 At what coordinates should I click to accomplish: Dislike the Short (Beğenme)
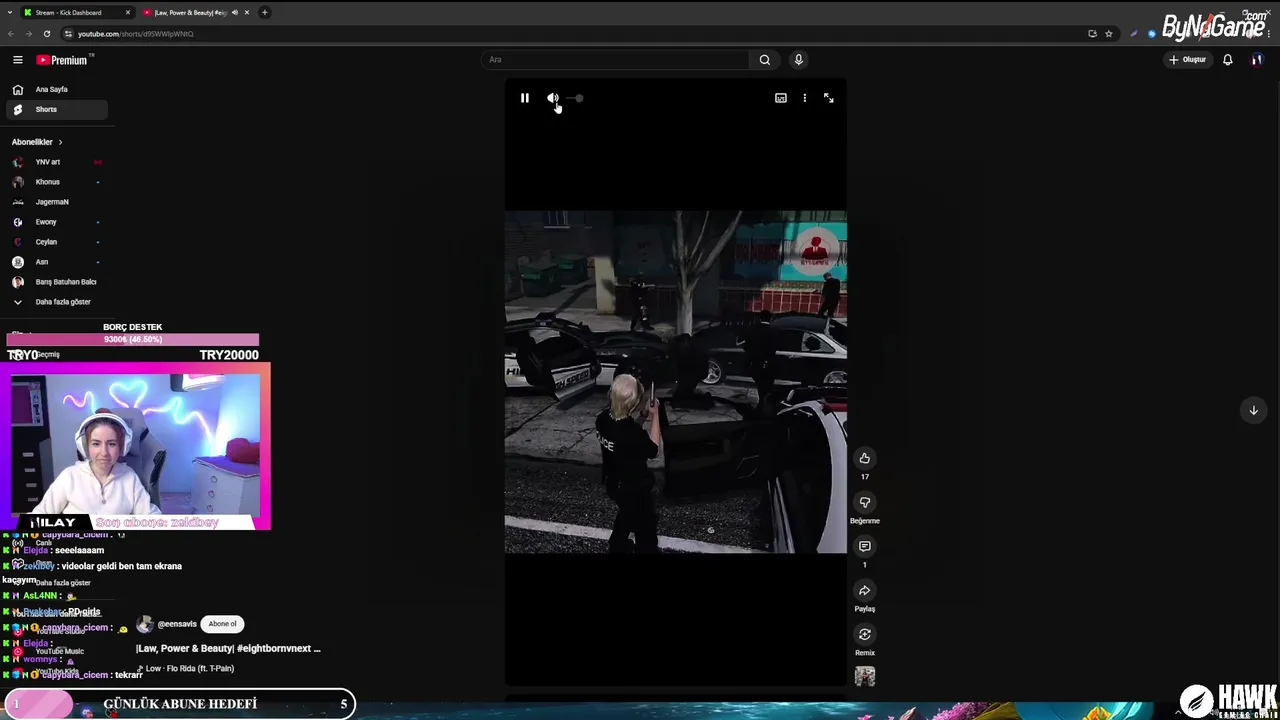[865, 502]
